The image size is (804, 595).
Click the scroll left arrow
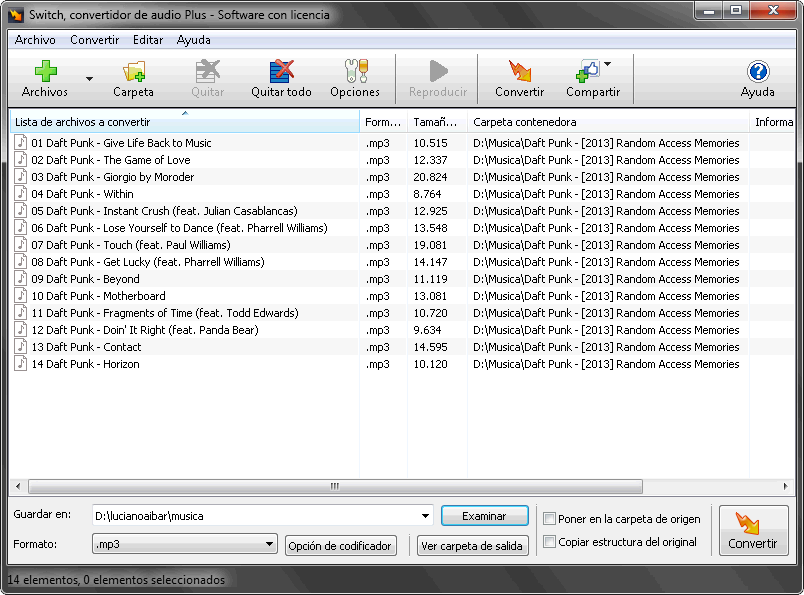[x=18, y=486]
